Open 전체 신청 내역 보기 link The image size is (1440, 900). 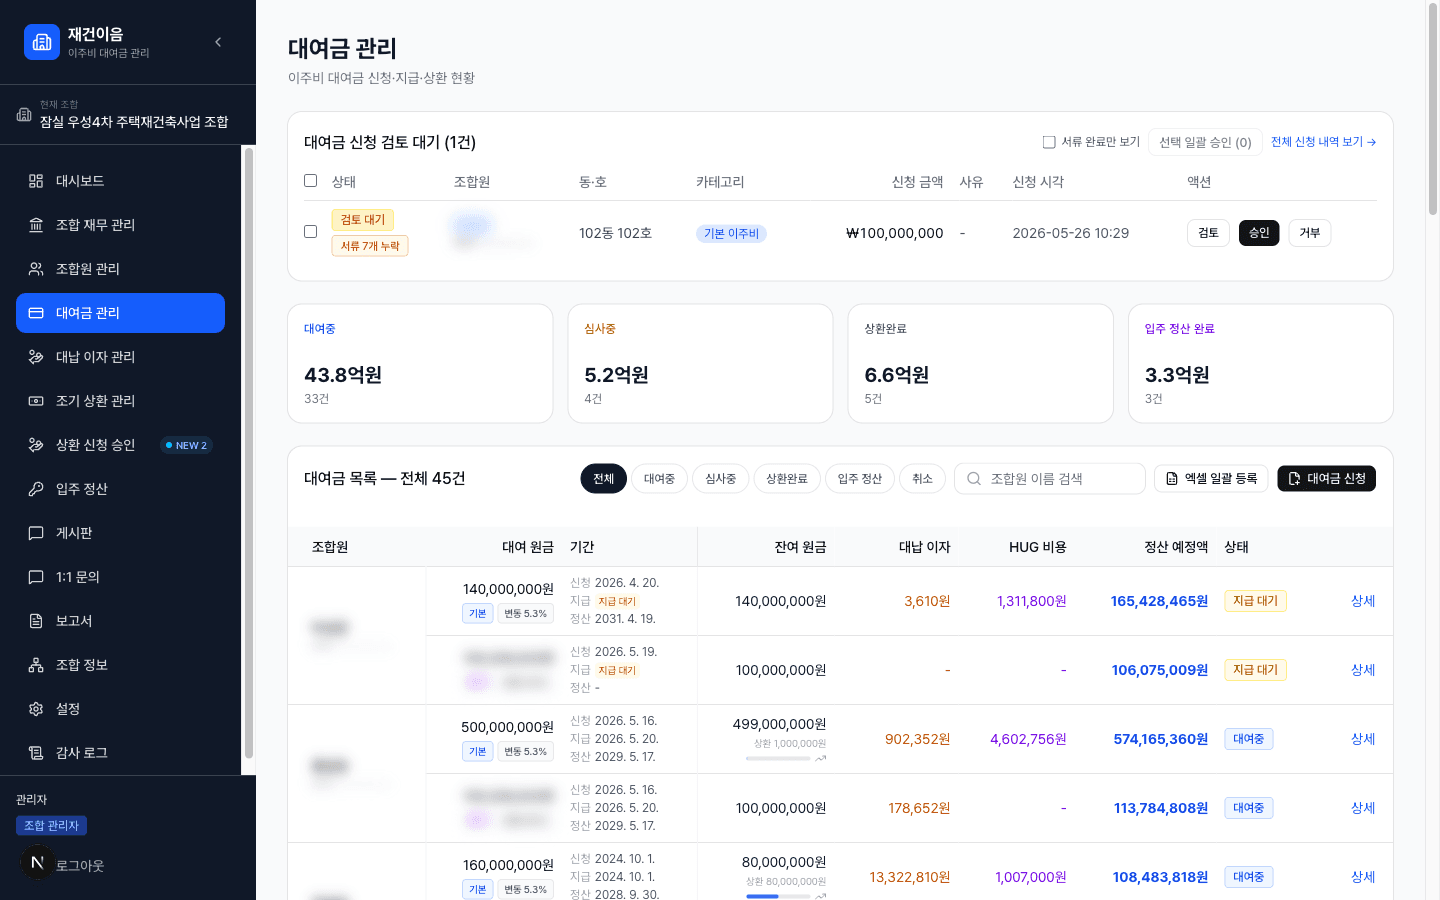[x=1323, y=142]
